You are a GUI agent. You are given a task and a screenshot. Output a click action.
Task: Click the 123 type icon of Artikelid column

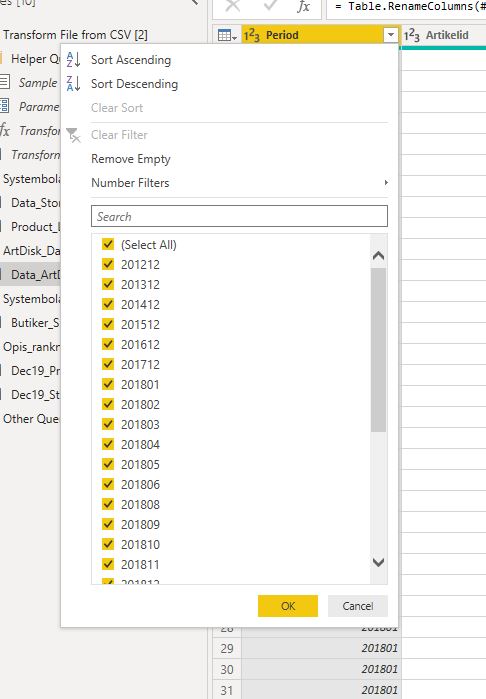click(412, 35)
